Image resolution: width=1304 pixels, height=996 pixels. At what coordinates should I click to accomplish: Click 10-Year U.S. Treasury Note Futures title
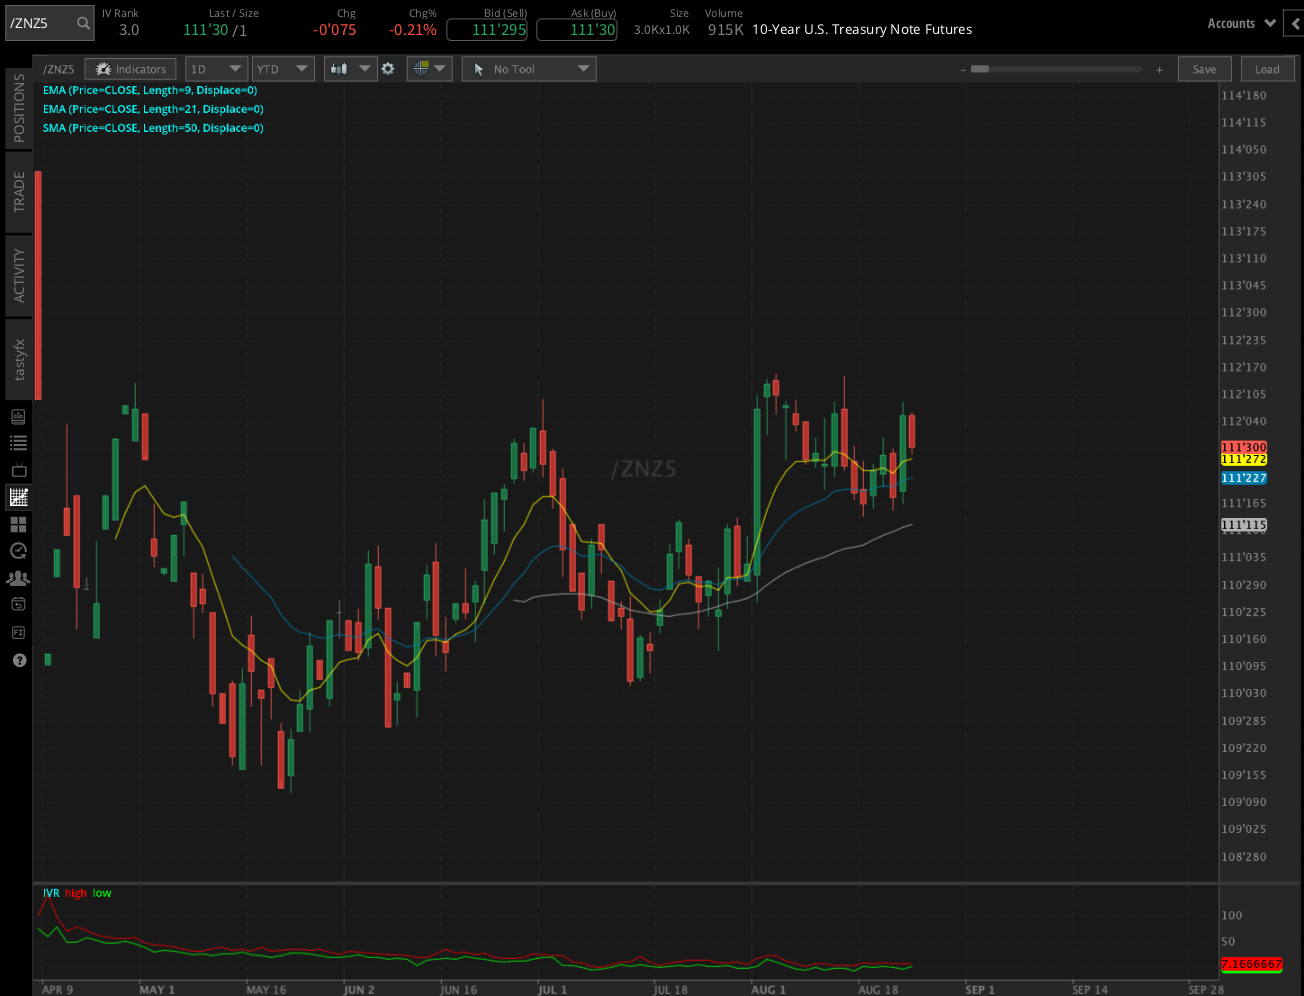pyautogui.click(x=862, y=30)
